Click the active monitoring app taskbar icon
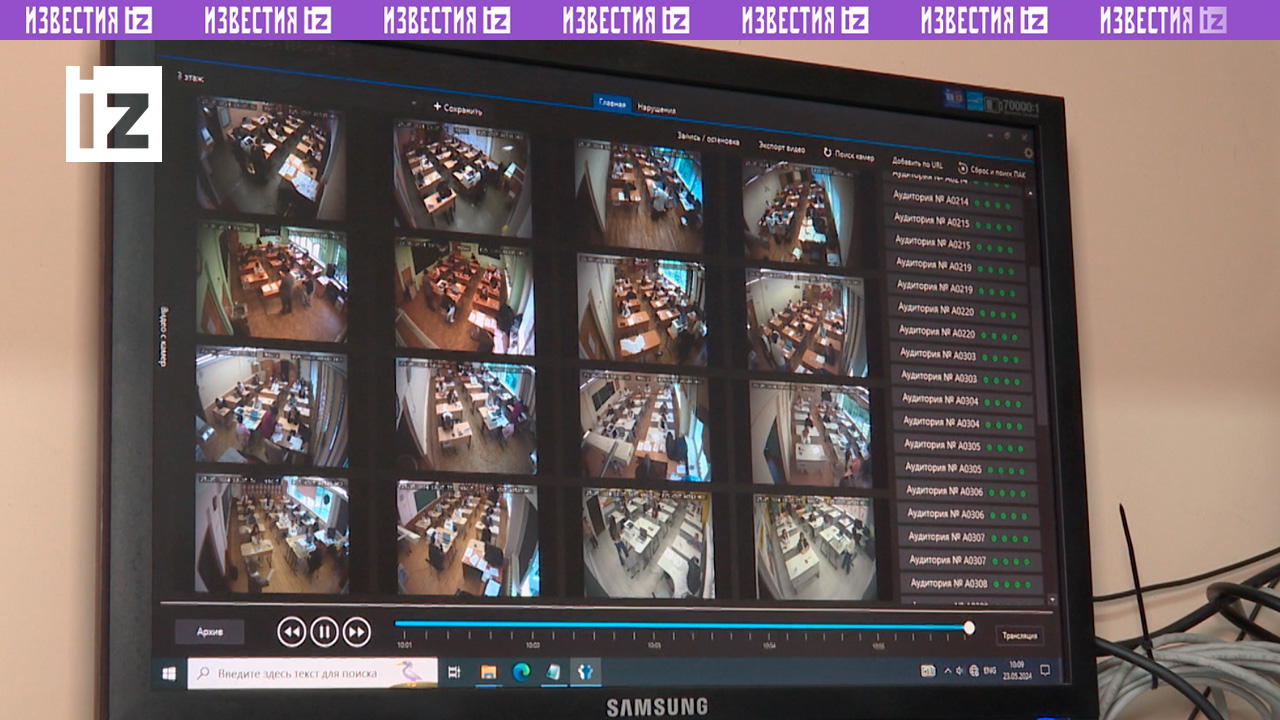1280x720 pixels. pos(585,673)
